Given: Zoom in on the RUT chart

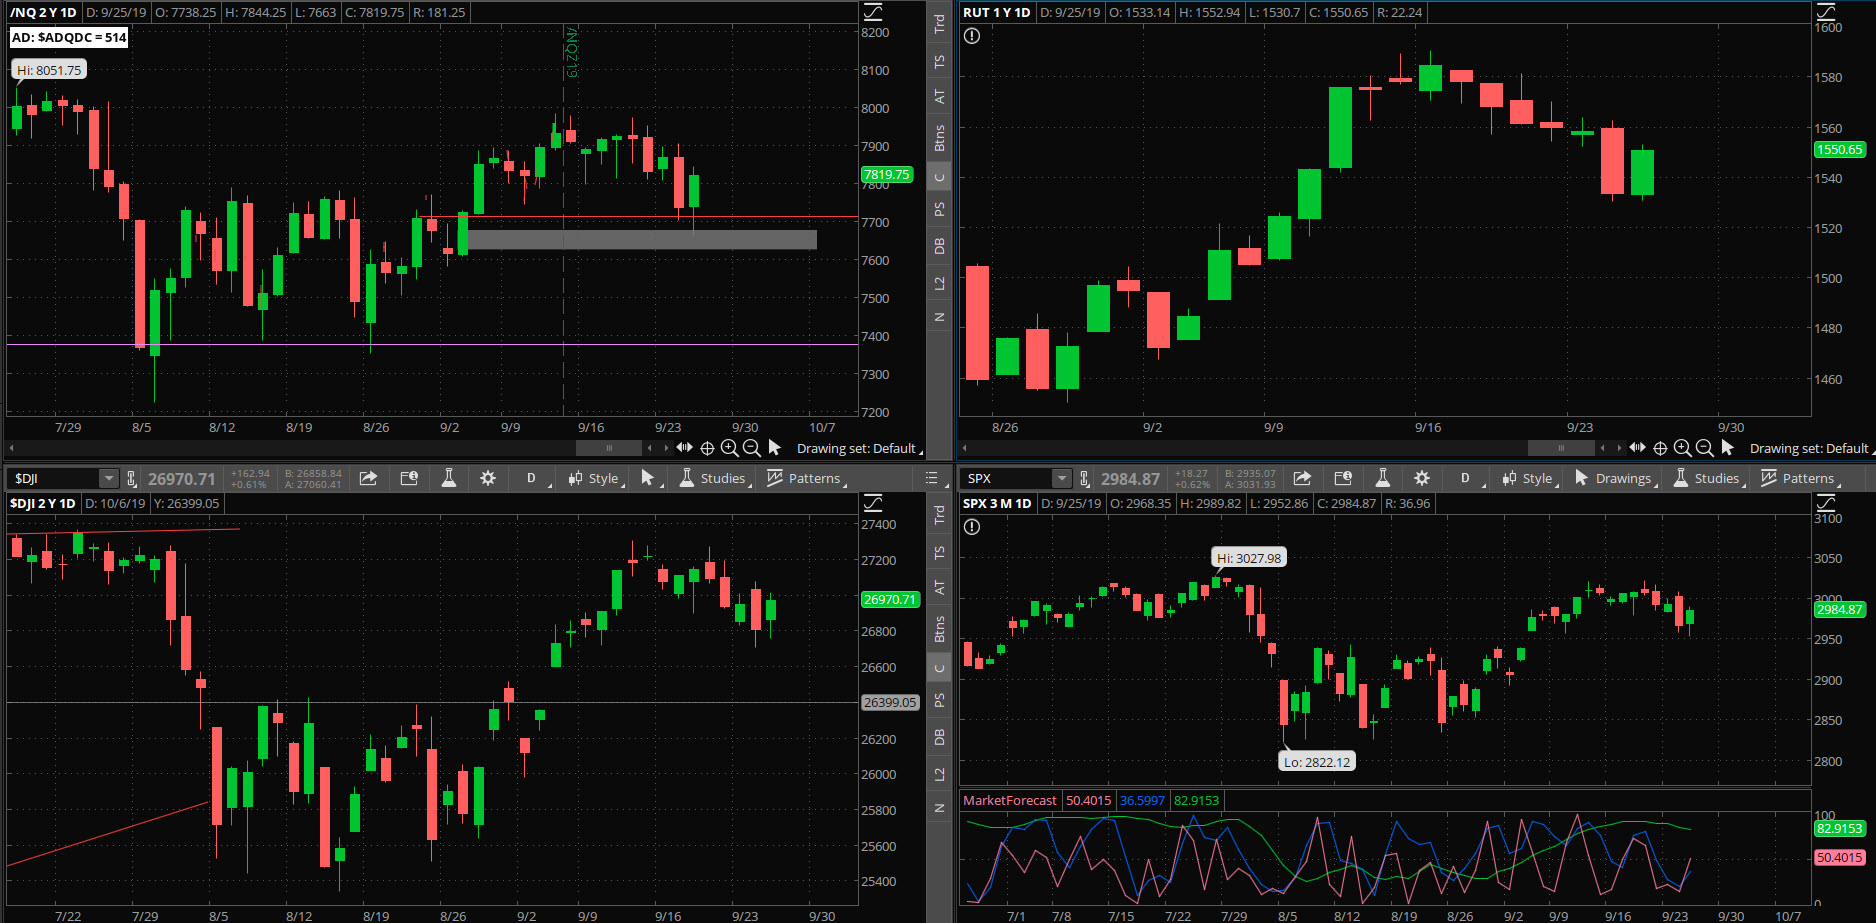Looking at the screenshot, I should coord(1682,448).
